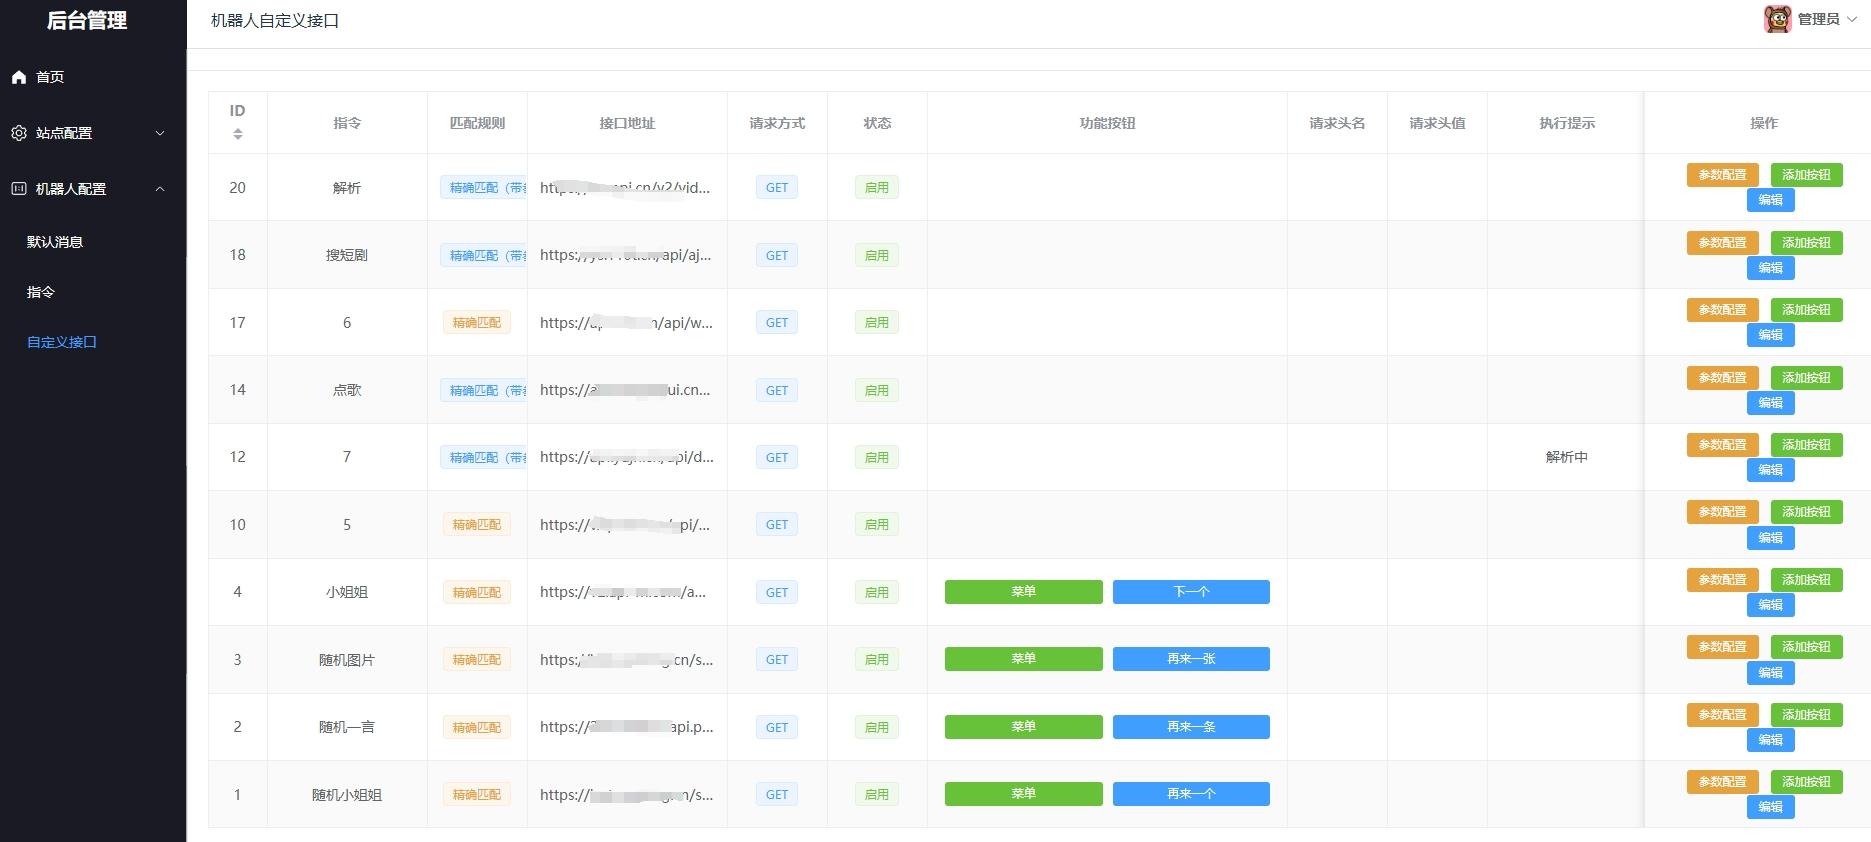Go to the 指令 menu item
This screenshot has height=842, width=1871.
41,292
